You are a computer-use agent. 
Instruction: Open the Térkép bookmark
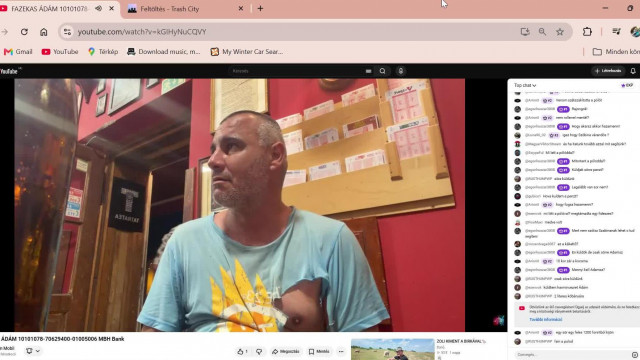coord(103,52)
